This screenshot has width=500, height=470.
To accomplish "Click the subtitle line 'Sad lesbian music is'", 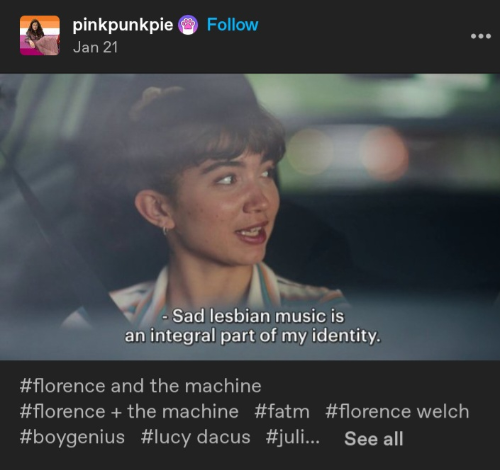I will (253, 316).
